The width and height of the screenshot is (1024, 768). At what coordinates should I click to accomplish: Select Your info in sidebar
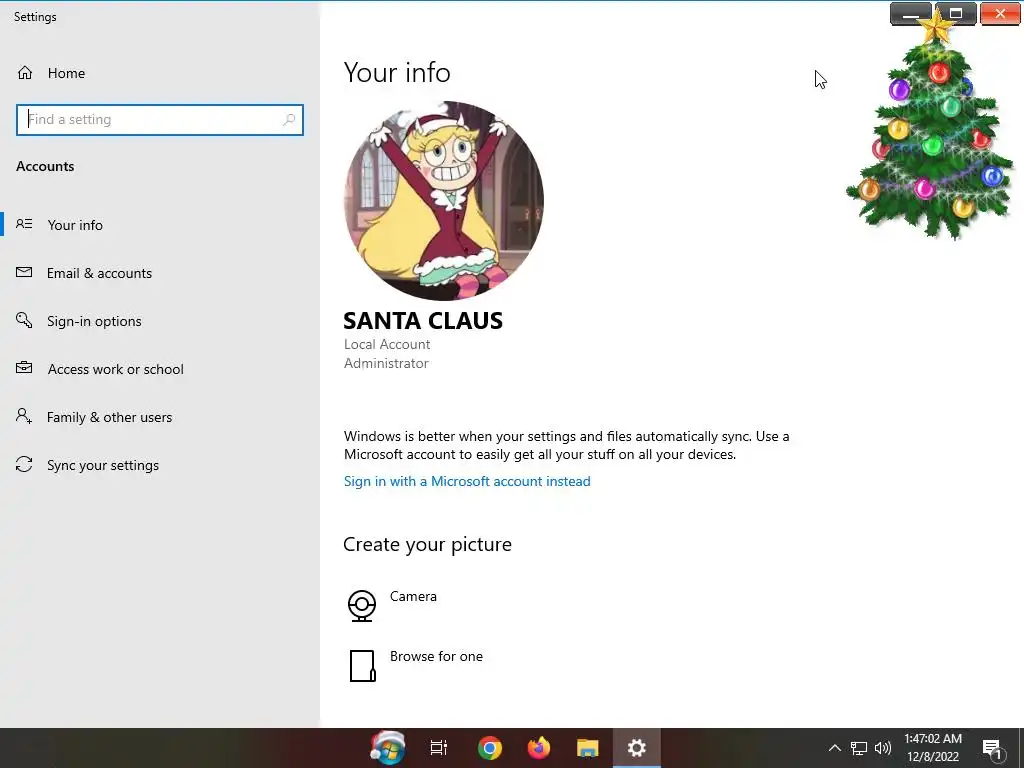75,225
